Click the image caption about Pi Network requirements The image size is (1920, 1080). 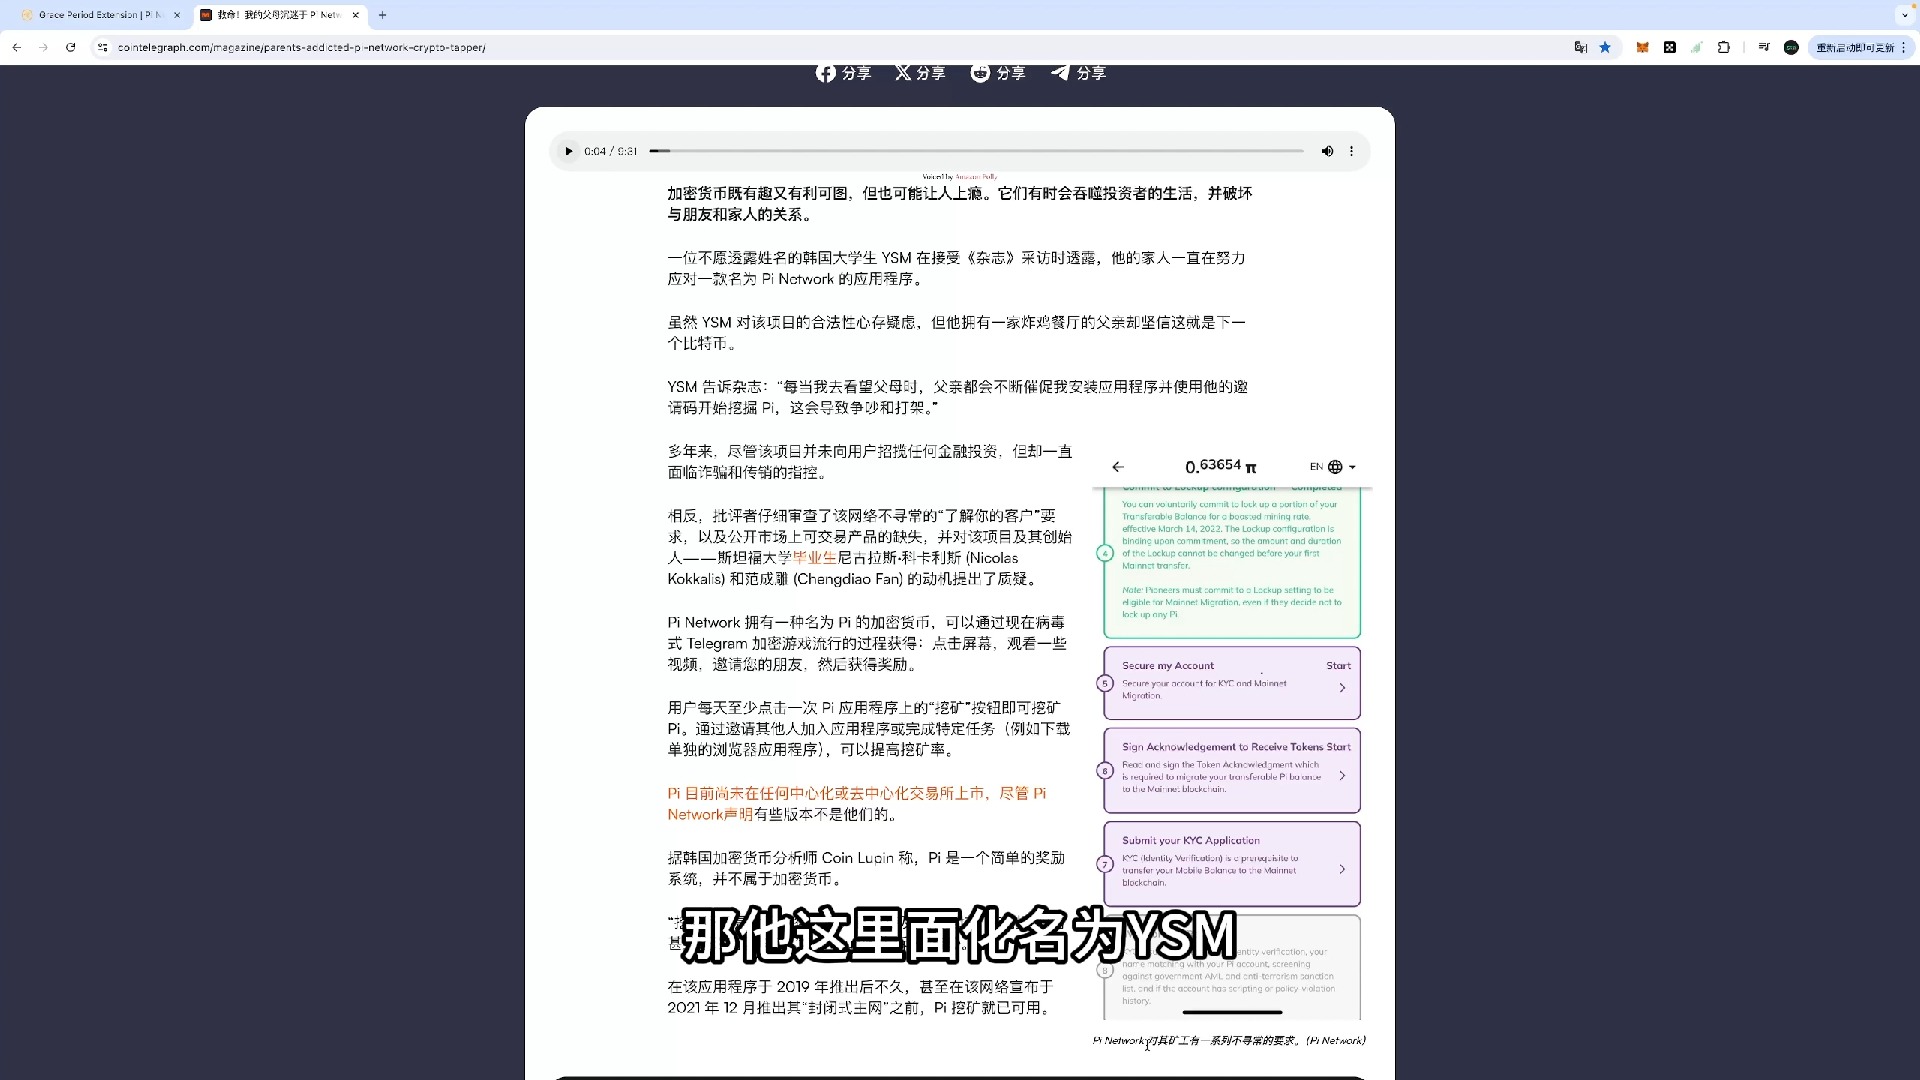[x=1229, y=1041]
